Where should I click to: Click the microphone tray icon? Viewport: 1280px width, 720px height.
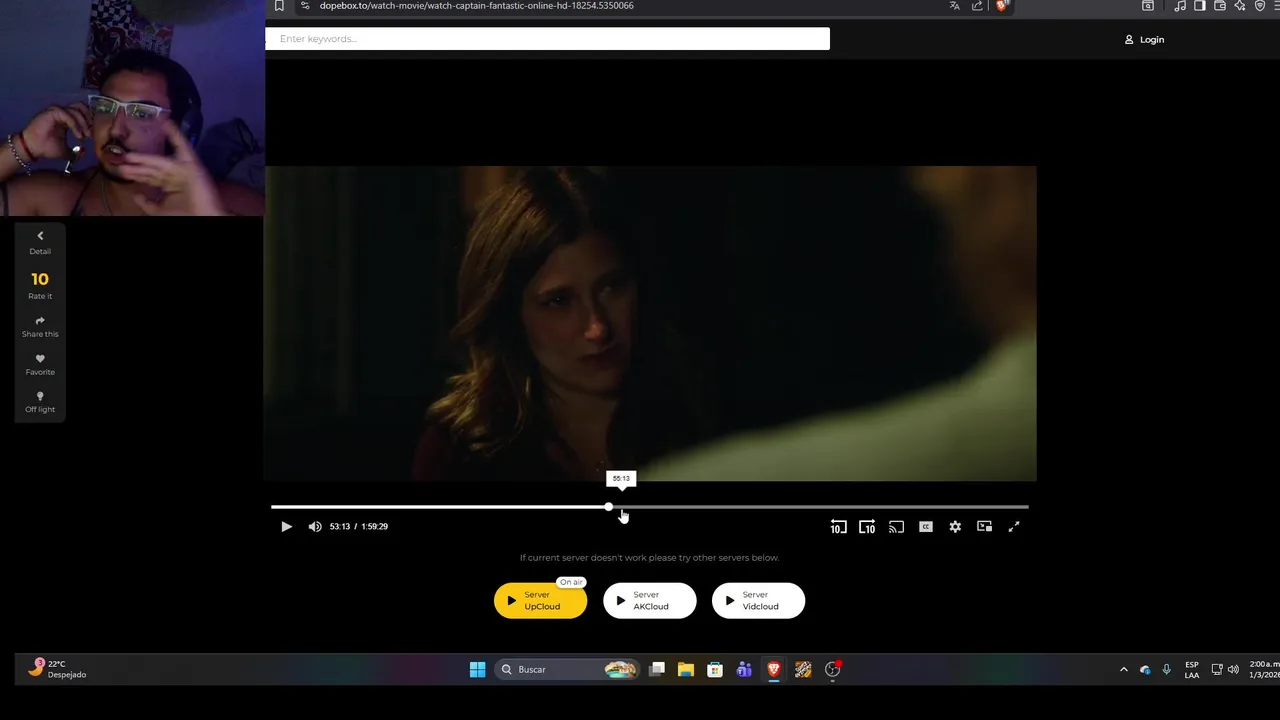coord(1166,670)
